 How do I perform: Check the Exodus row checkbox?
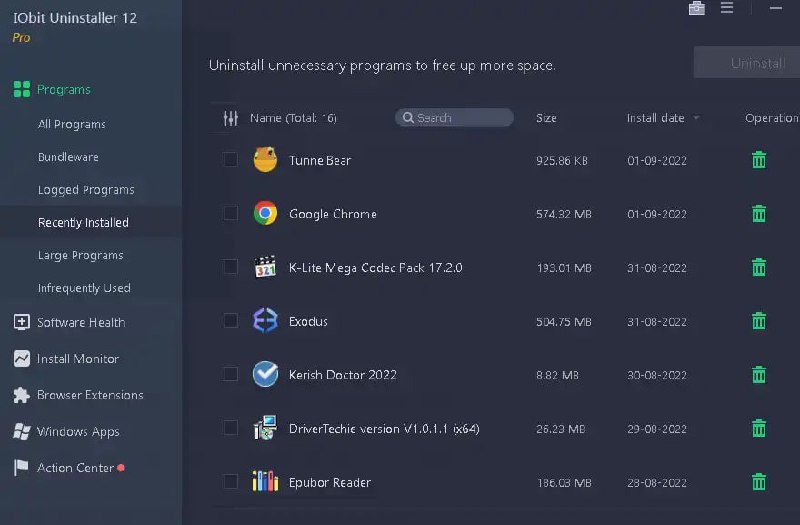pos(231,321)
